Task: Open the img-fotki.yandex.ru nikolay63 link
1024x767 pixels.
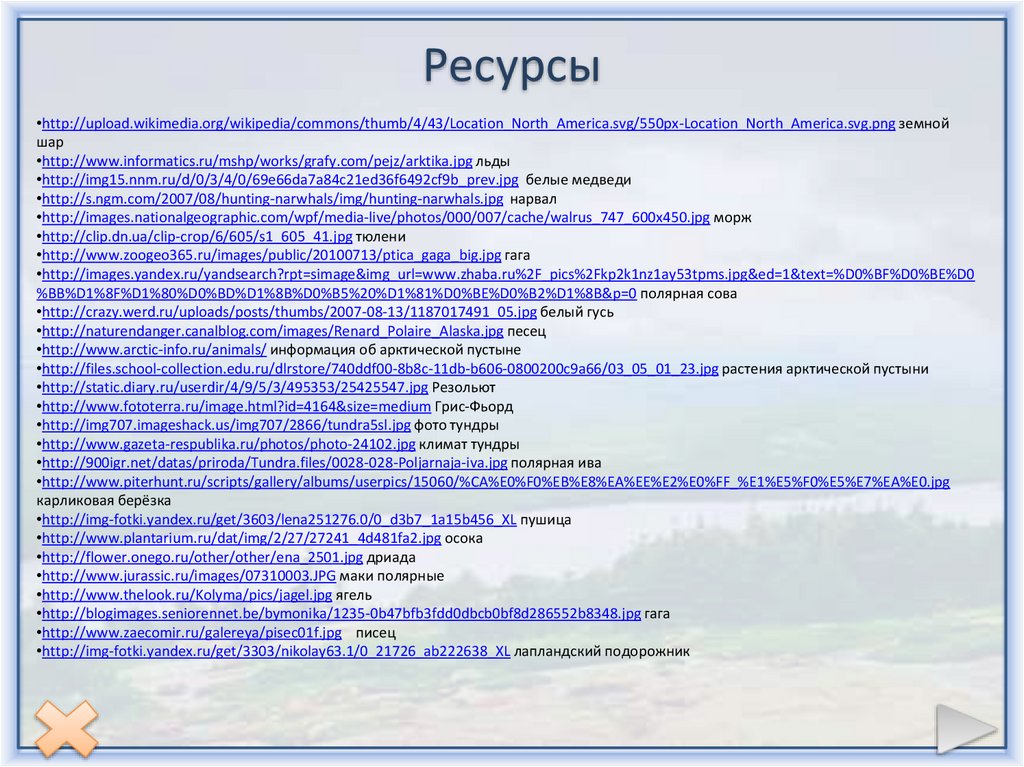Action: coord(276,651)
